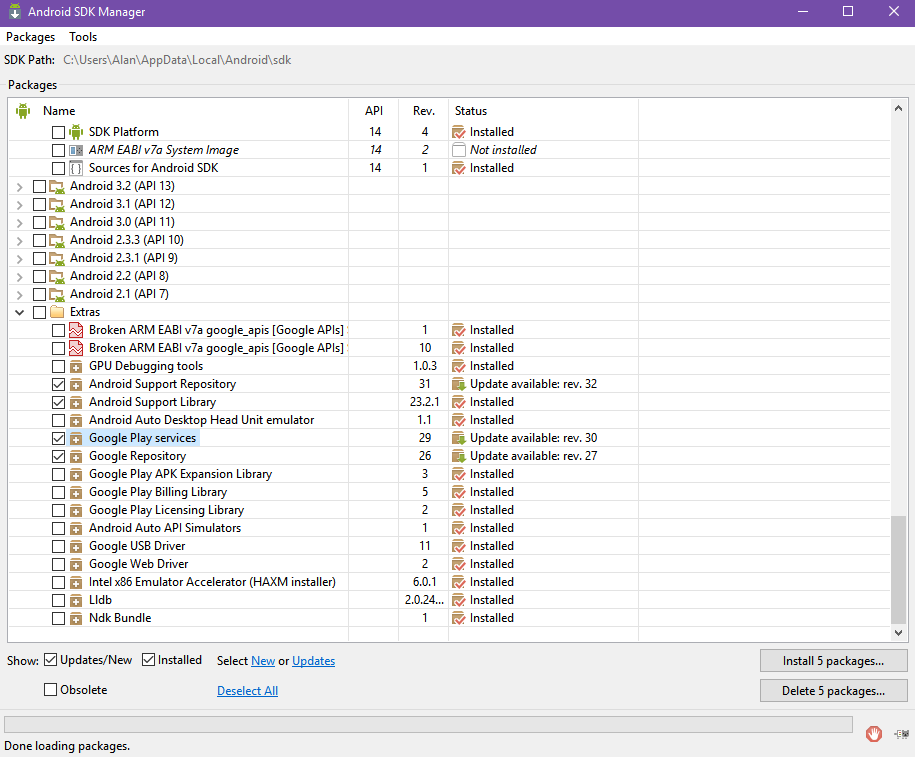The height and width of the screenshot is (757, 915).
Task: Click the ARM EABI v7a System Image icon
Action: pyautogui.click(x=76, y=150)
